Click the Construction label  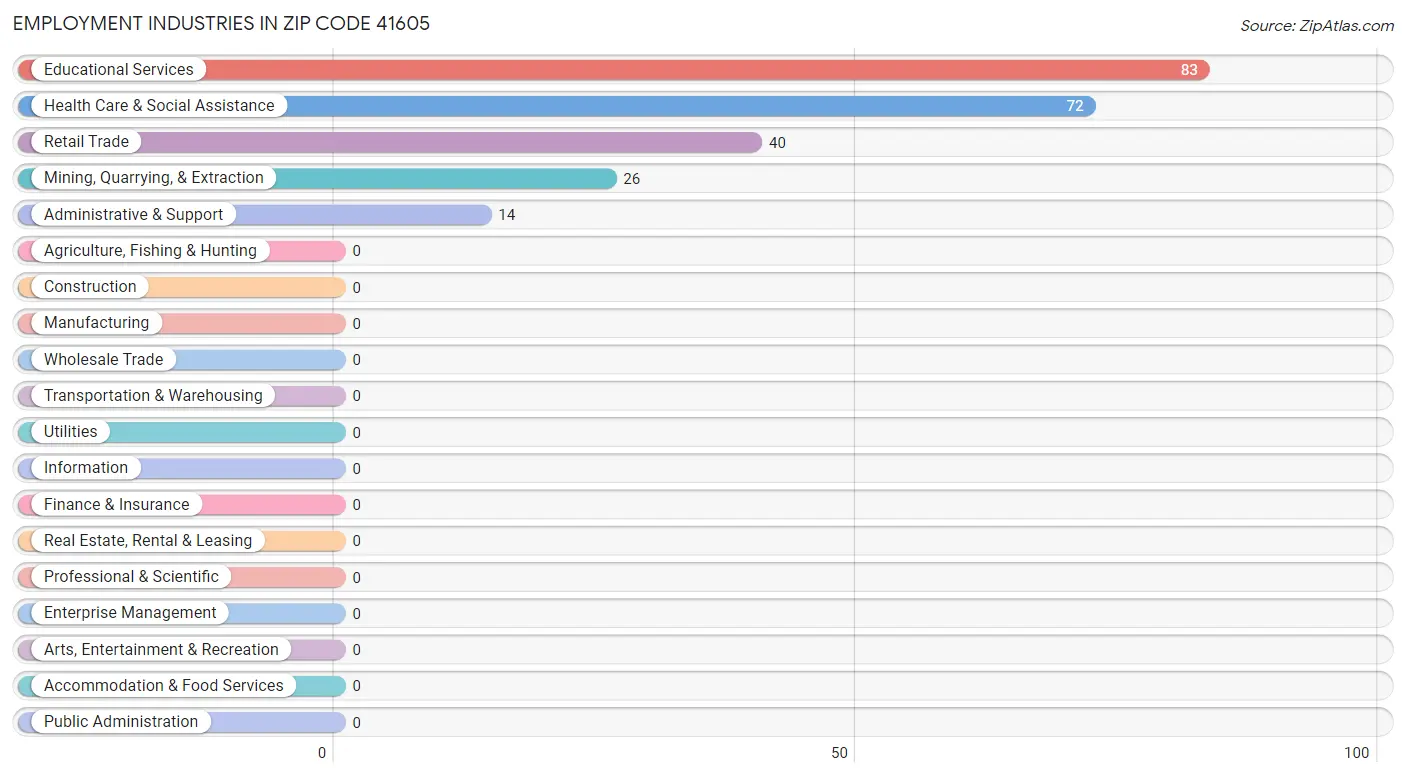[x=90, y=286]
